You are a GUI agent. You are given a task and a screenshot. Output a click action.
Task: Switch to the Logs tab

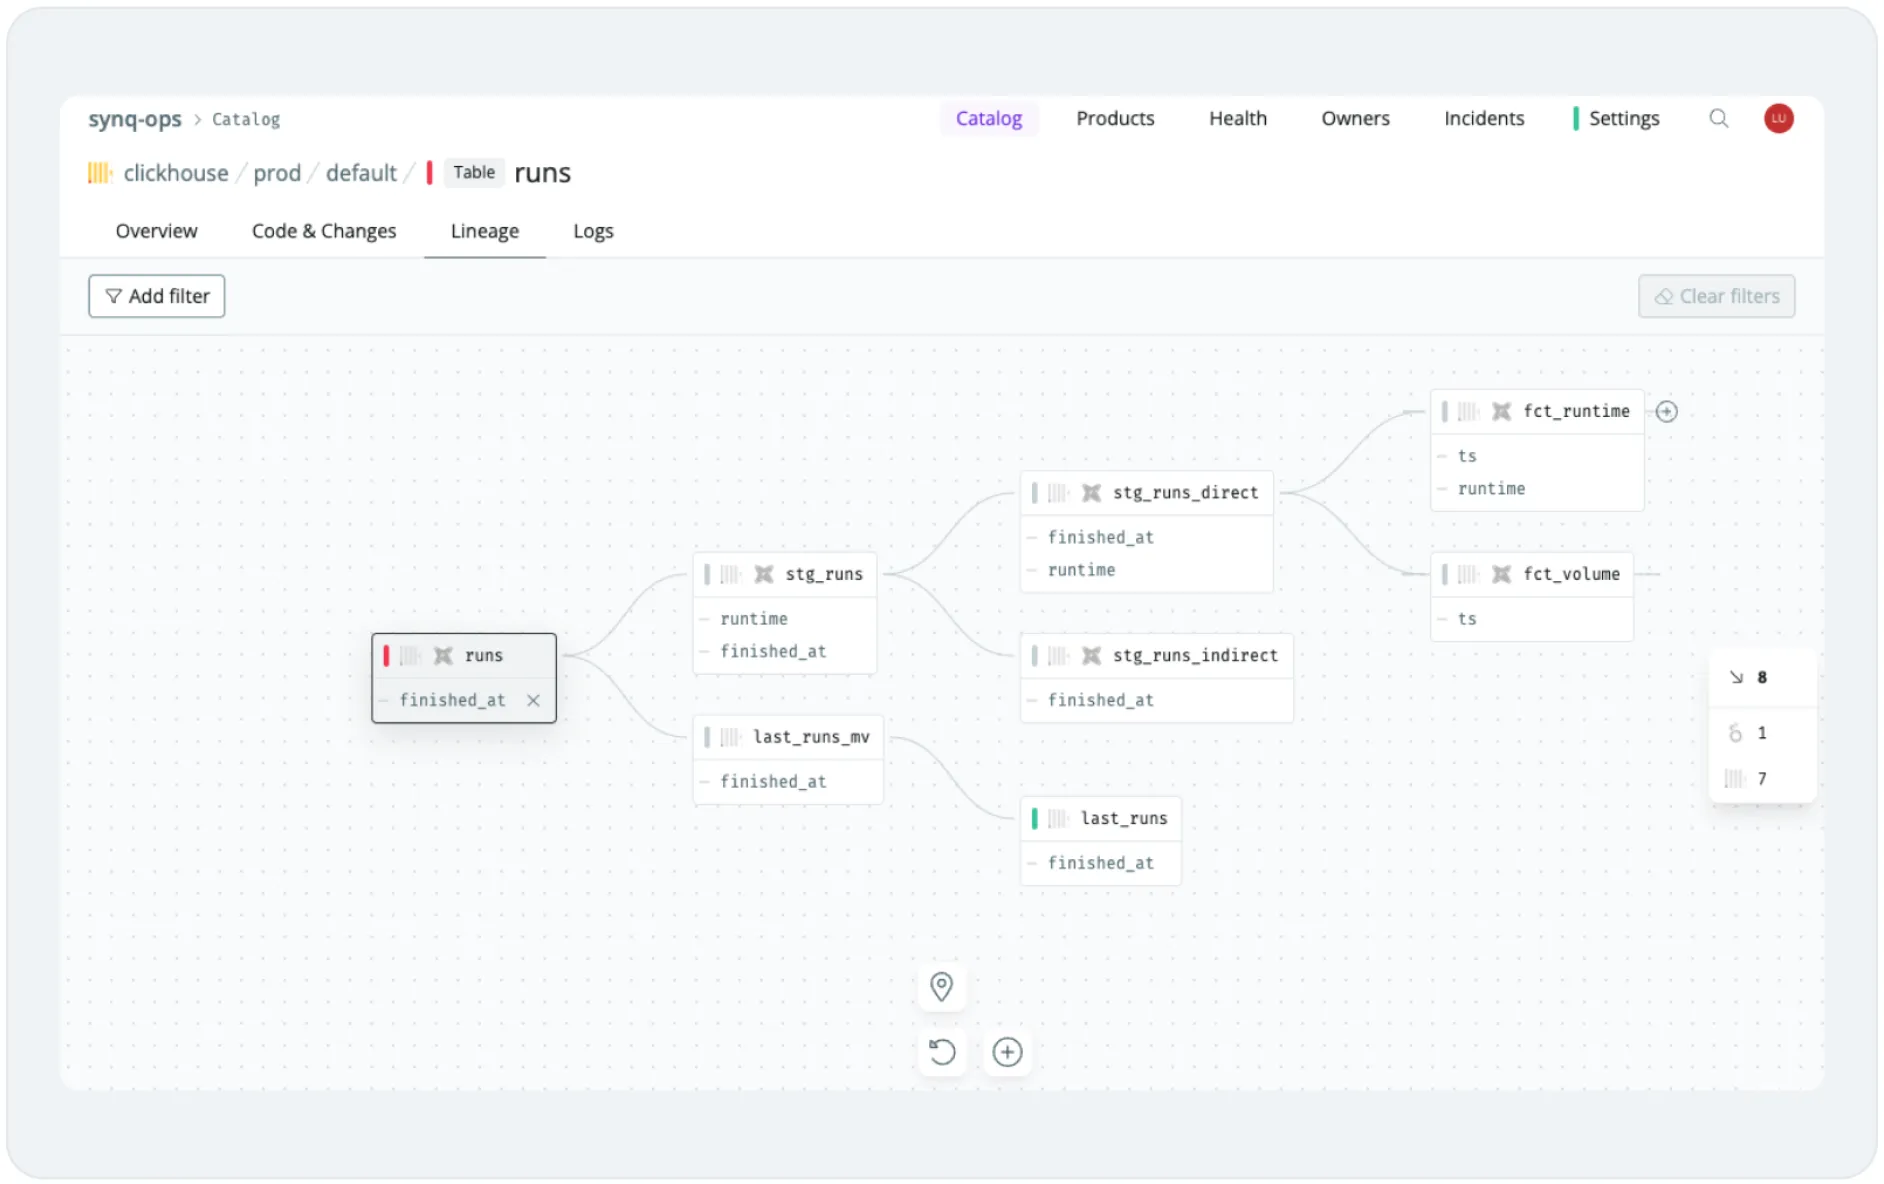[x=593, y=231]
